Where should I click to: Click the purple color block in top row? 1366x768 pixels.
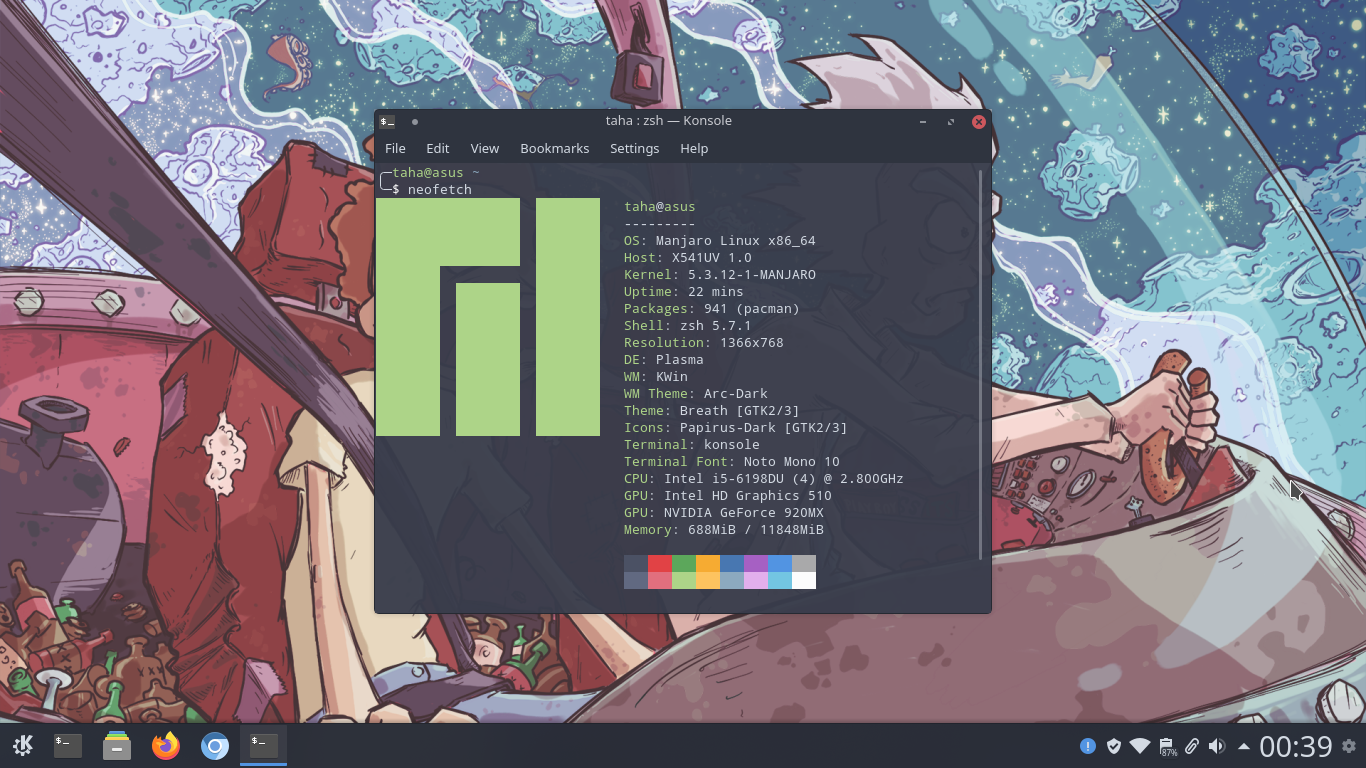pos(756,563)
